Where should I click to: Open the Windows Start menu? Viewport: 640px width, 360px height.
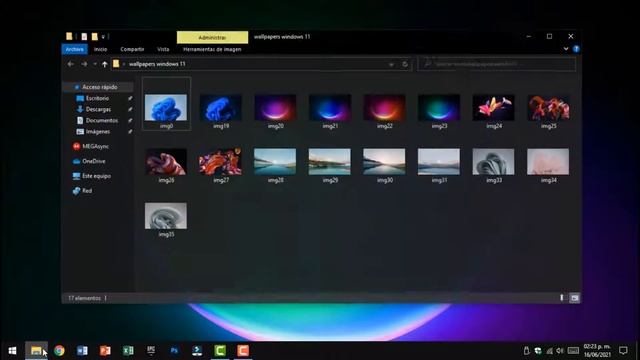(x=12, y=351)
